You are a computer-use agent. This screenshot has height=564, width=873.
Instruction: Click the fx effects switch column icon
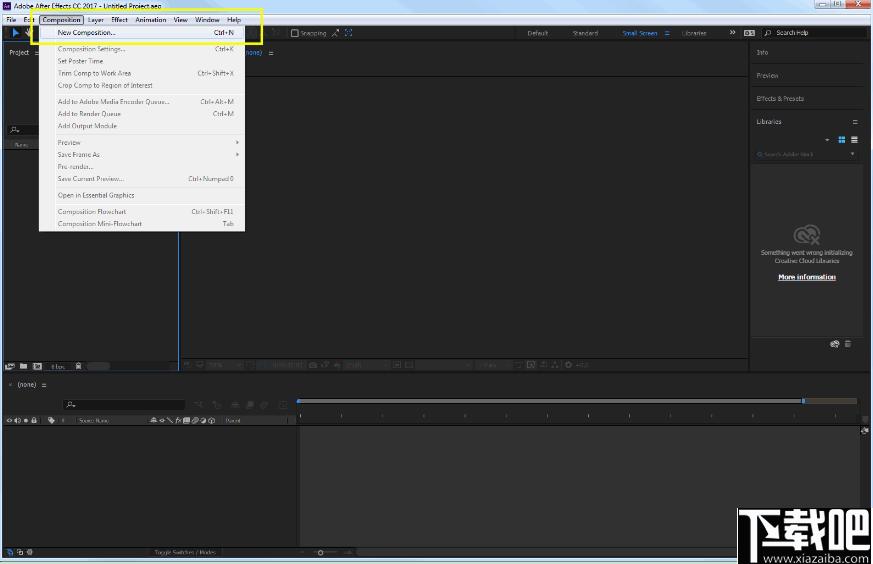coord(178,420)
